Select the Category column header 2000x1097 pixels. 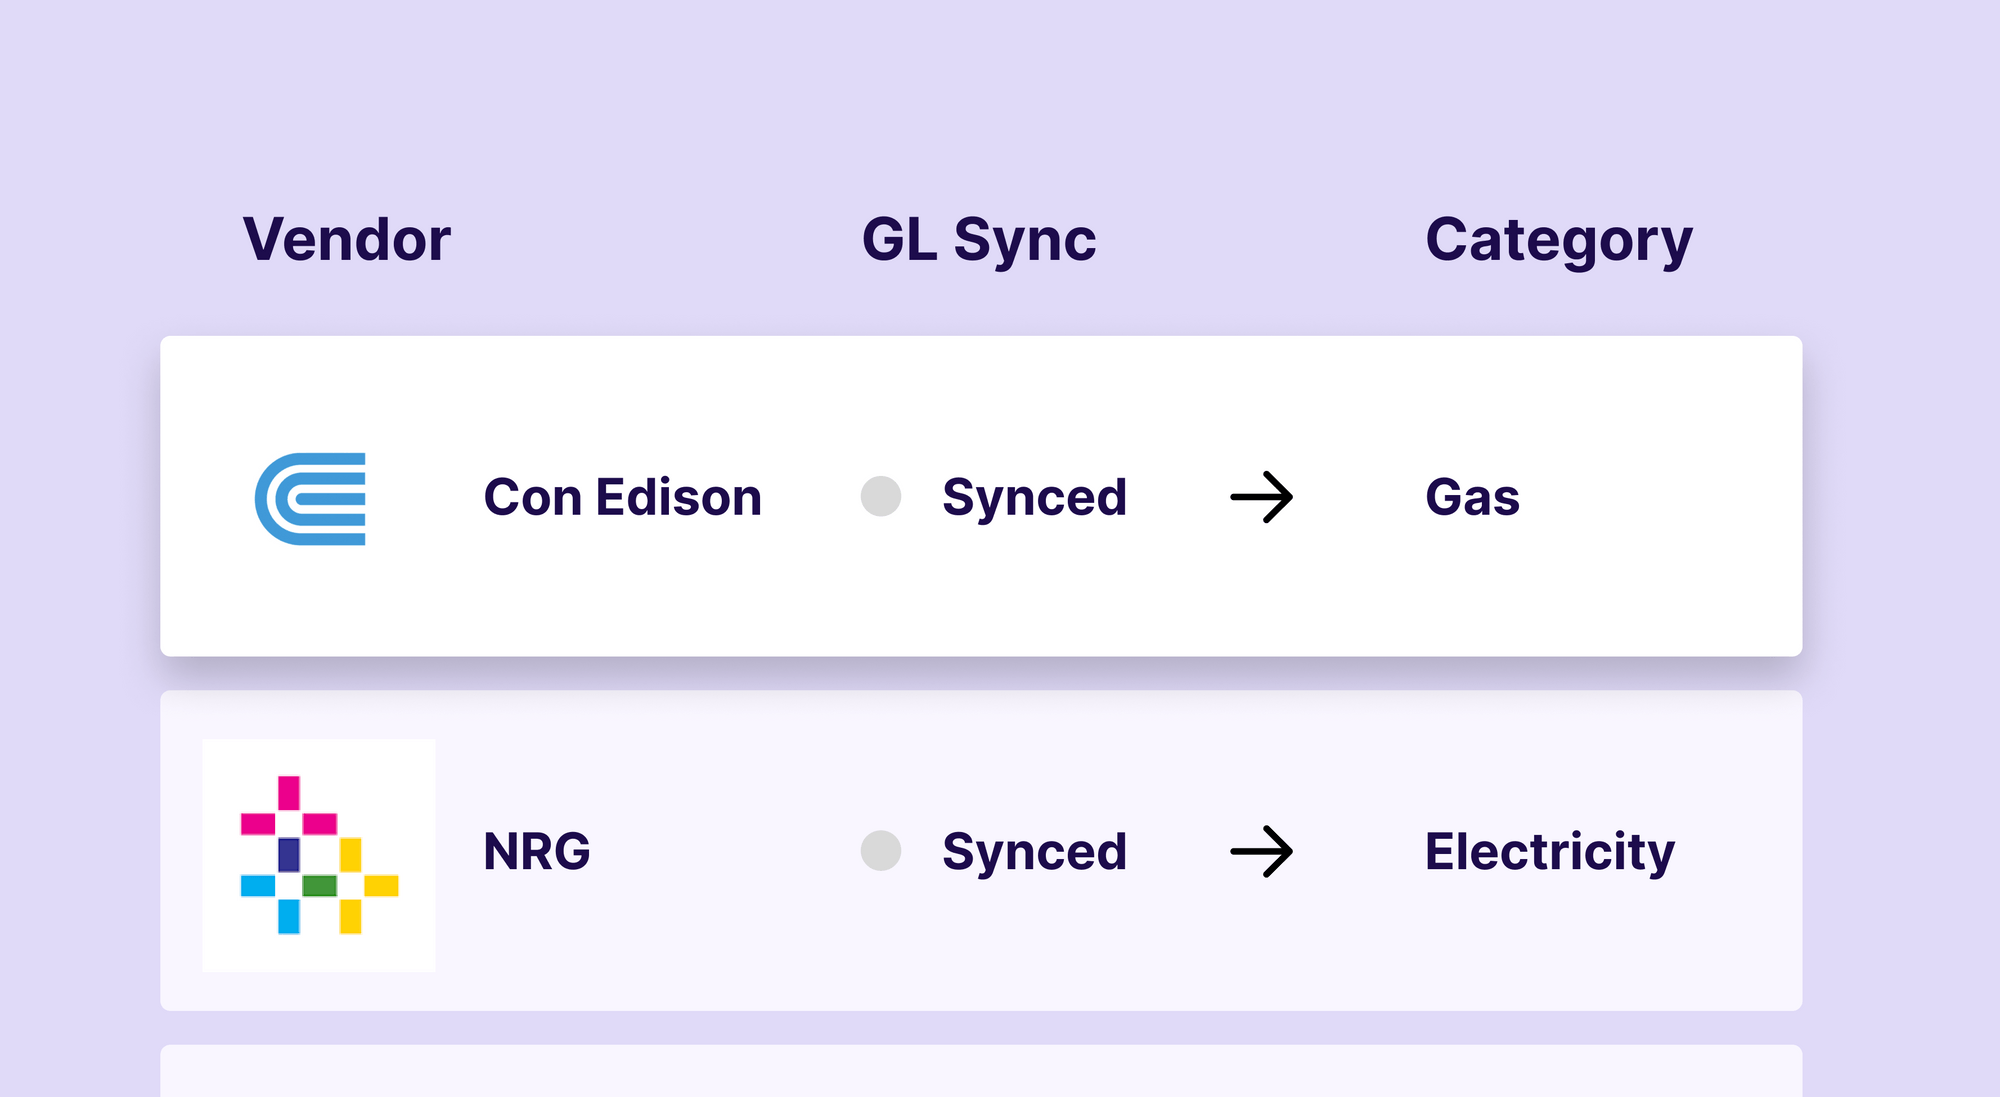[x=1558, y=241]
